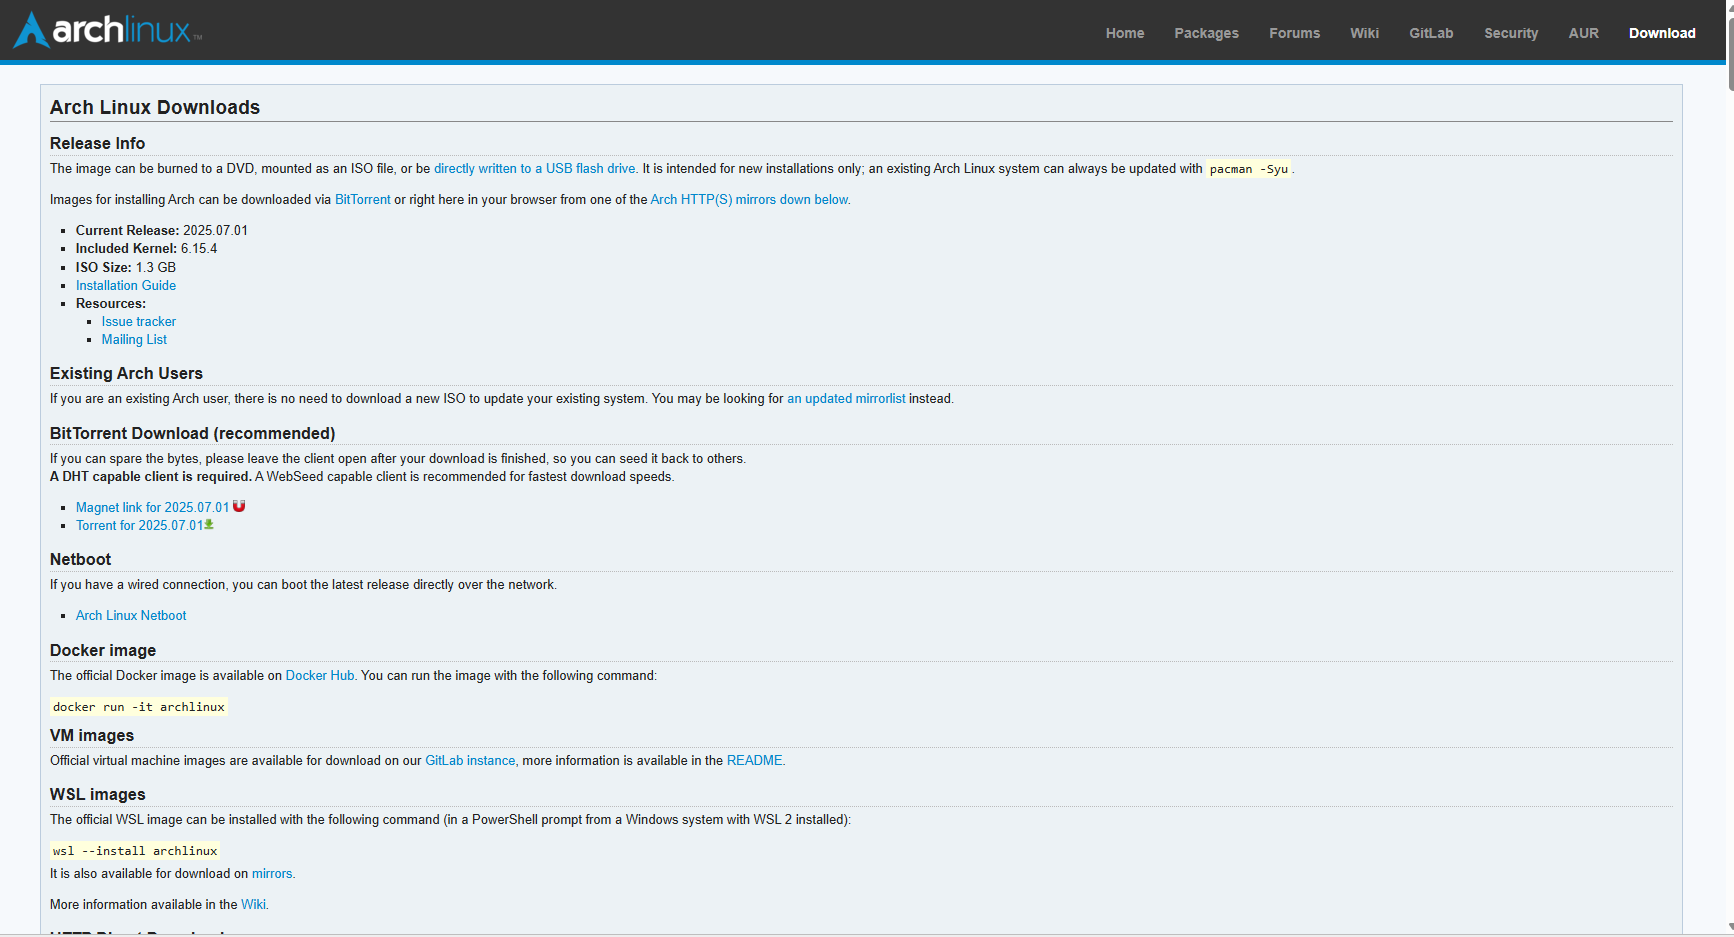Click the Arch Linux logo

coord(107,30)
